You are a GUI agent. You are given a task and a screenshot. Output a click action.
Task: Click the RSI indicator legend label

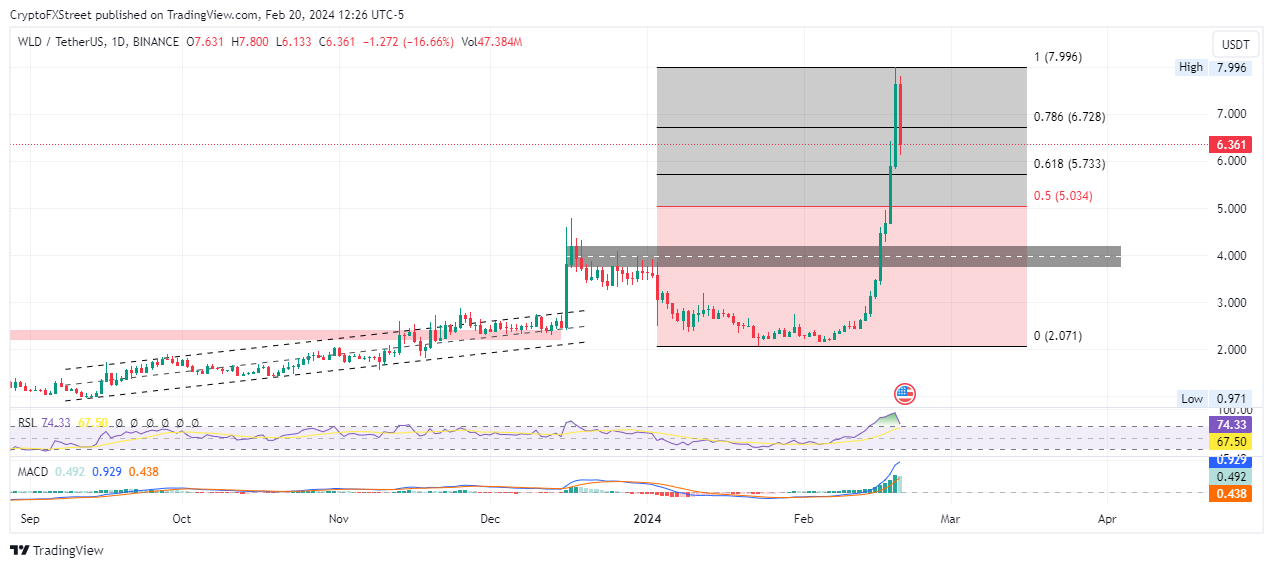pos(28,423)
